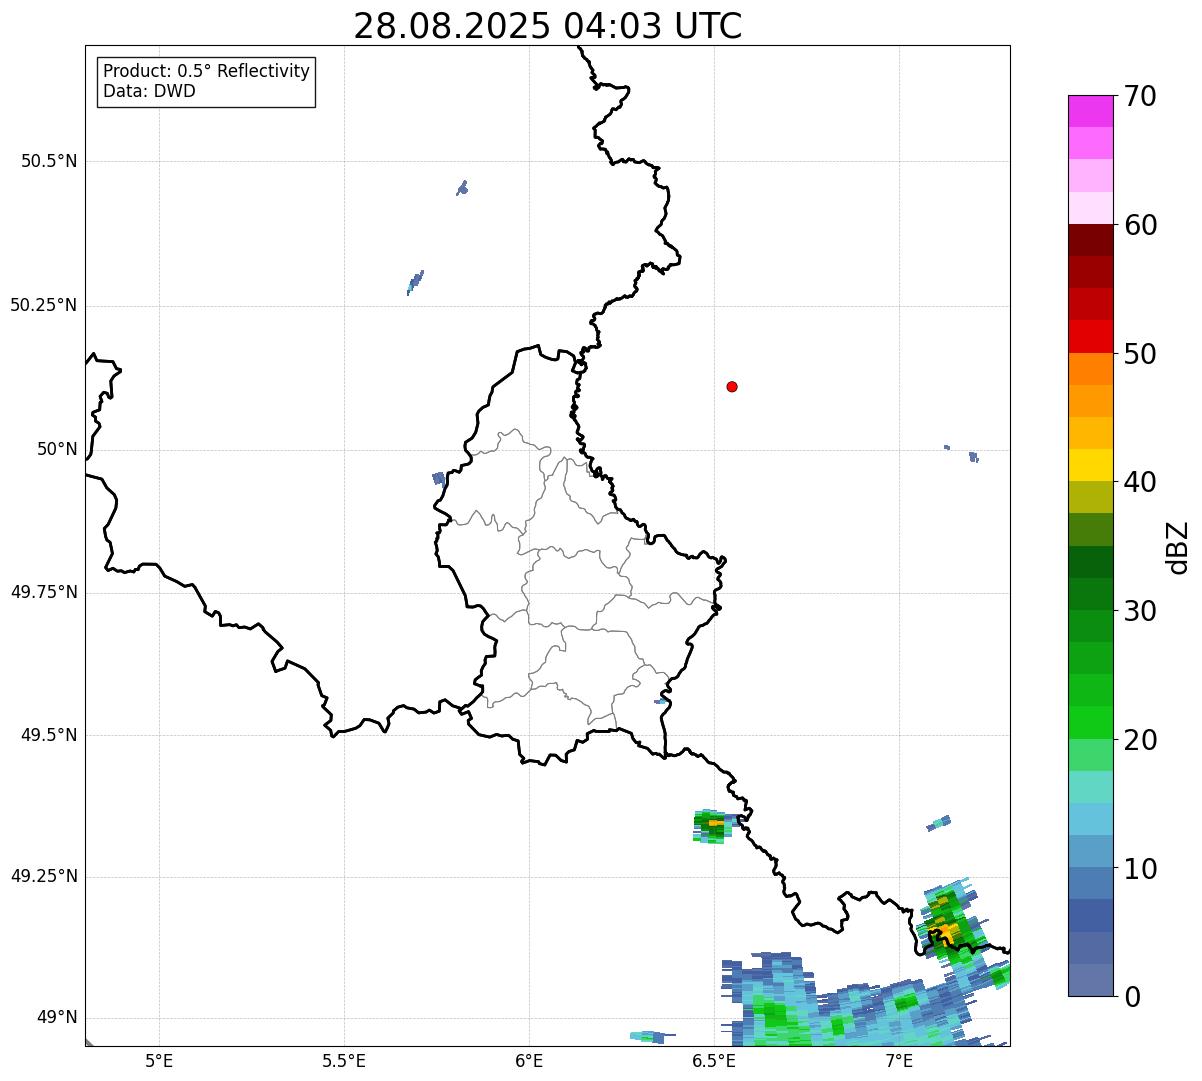The width and height of the screenshot is (1202, 1081).
Task: Click the Data: DWD label
Action: click(x=149, y=91)
